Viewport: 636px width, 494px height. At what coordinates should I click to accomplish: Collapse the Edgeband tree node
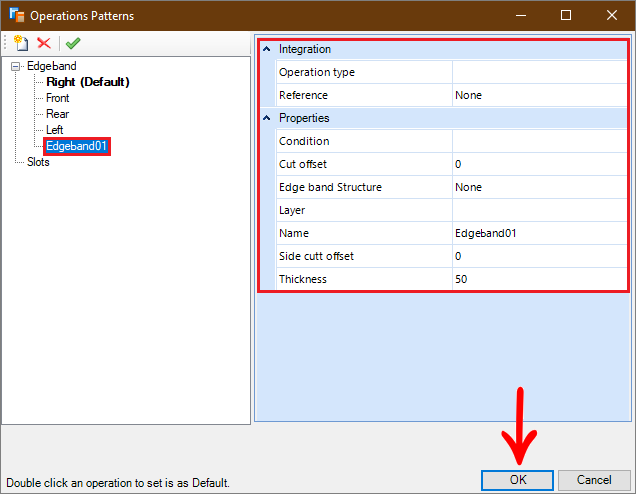tap(15, 66)
